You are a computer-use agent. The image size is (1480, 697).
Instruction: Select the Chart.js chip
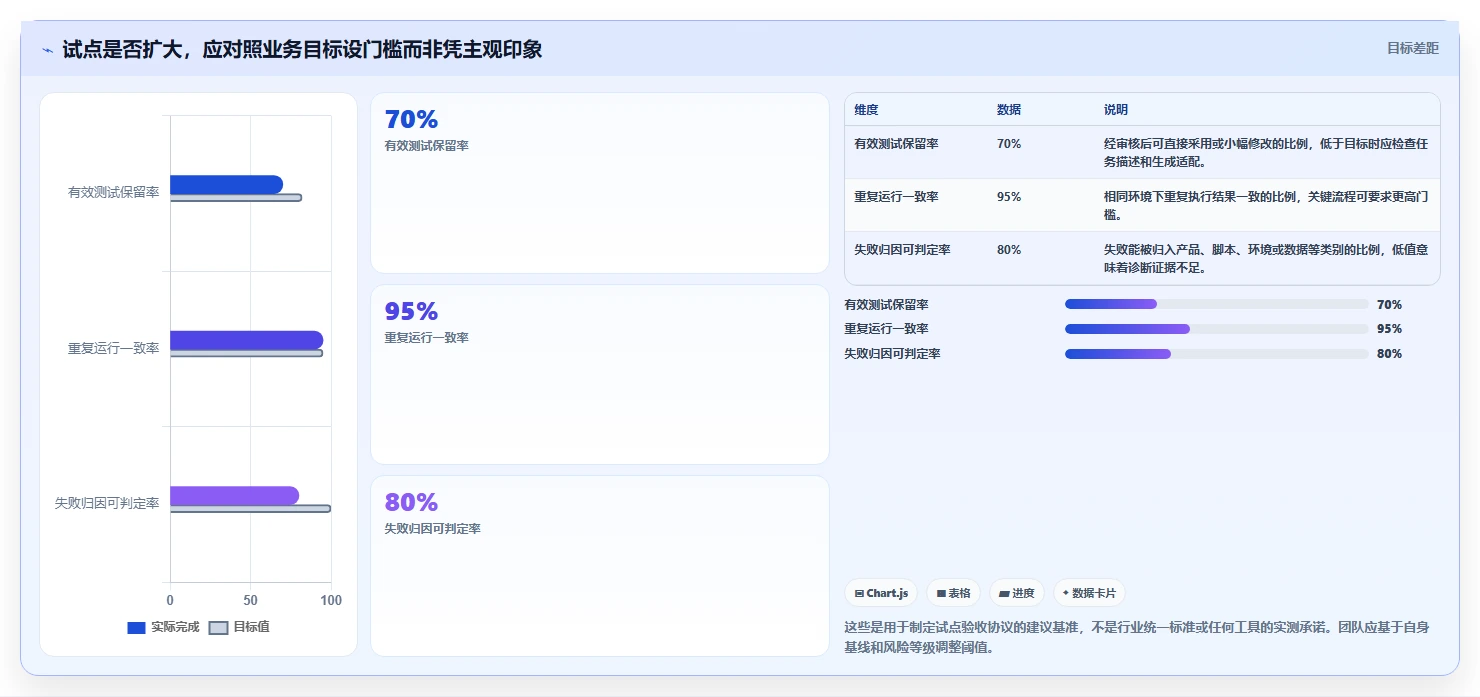[x=881, y=593]
